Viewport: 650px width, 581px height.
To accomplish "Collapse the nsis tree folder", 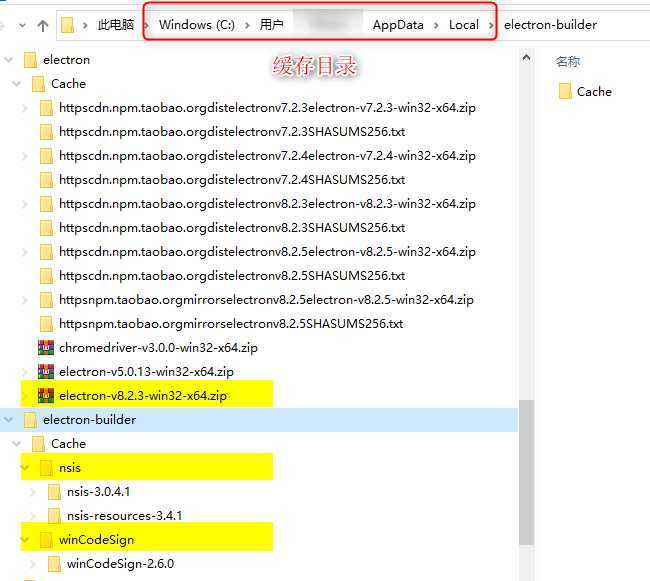I will (25, 468).
